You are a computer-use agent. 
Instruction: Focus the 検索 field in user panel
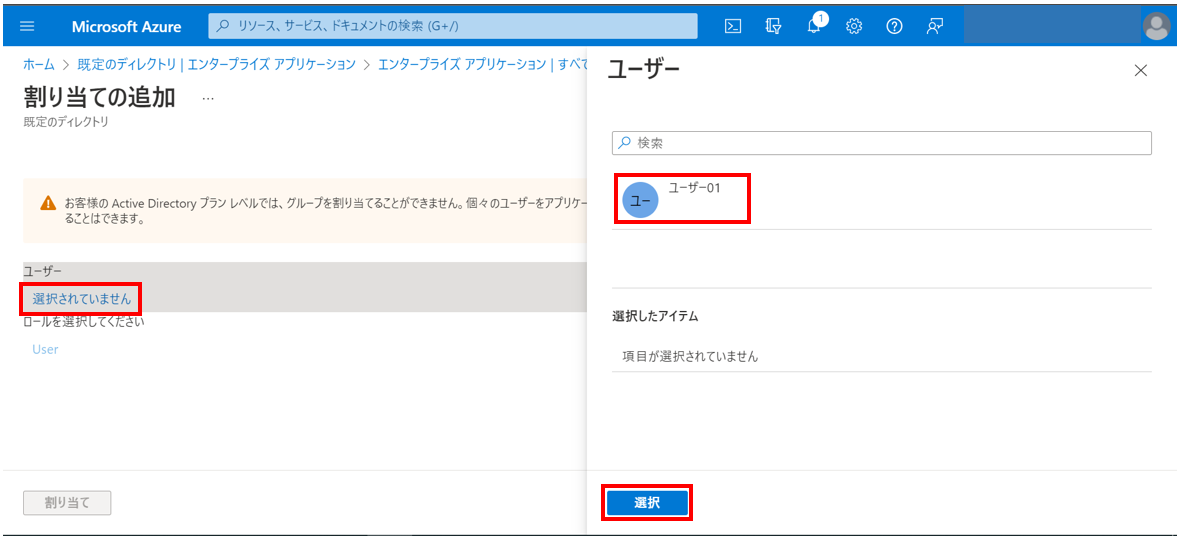[890, 143]
